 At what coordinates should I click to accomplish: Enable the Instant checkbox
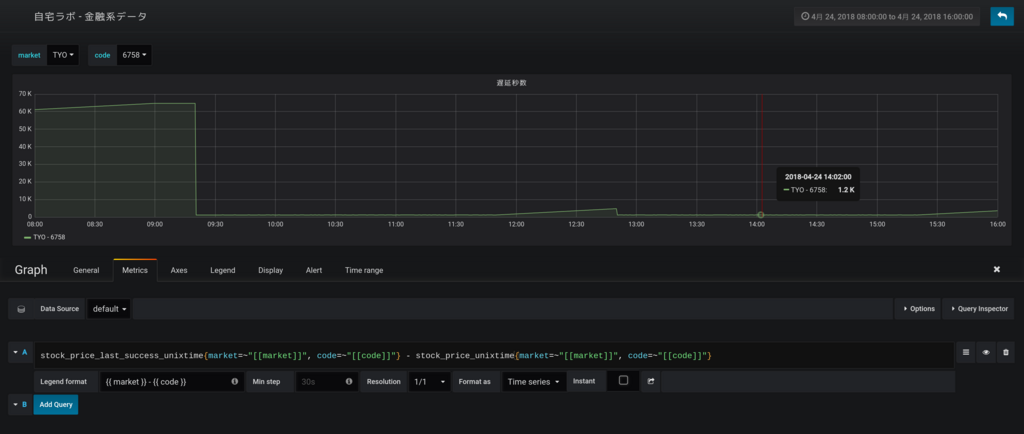pos(623,380)
